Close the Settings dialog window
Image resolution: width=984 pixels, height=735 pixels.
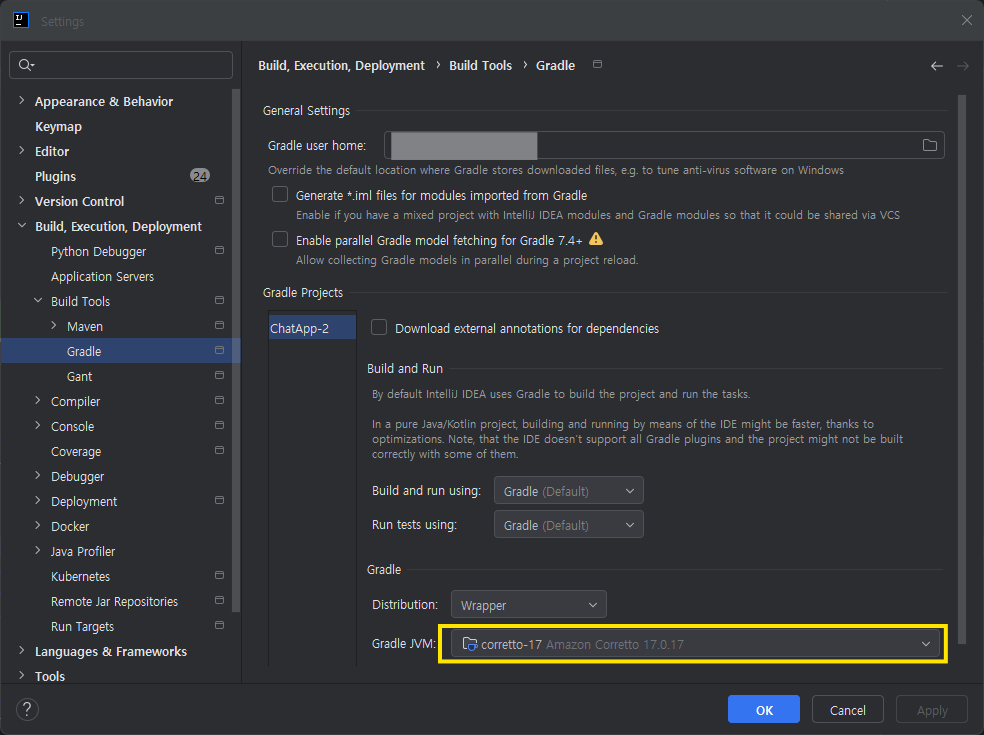point(966,20)
